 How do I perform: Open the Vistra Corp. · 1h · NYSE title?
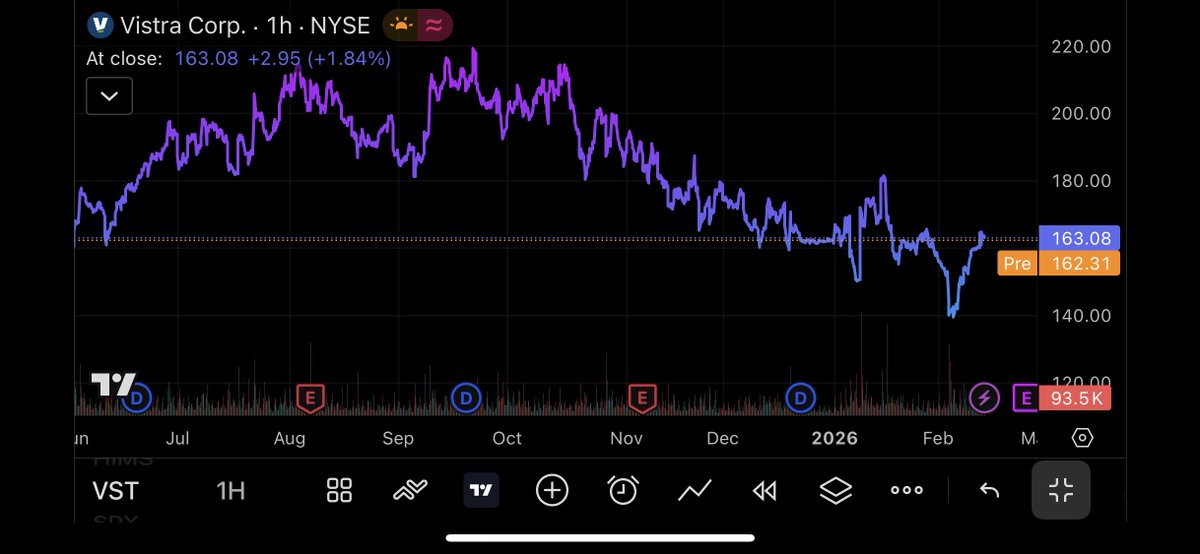[246, 25]
